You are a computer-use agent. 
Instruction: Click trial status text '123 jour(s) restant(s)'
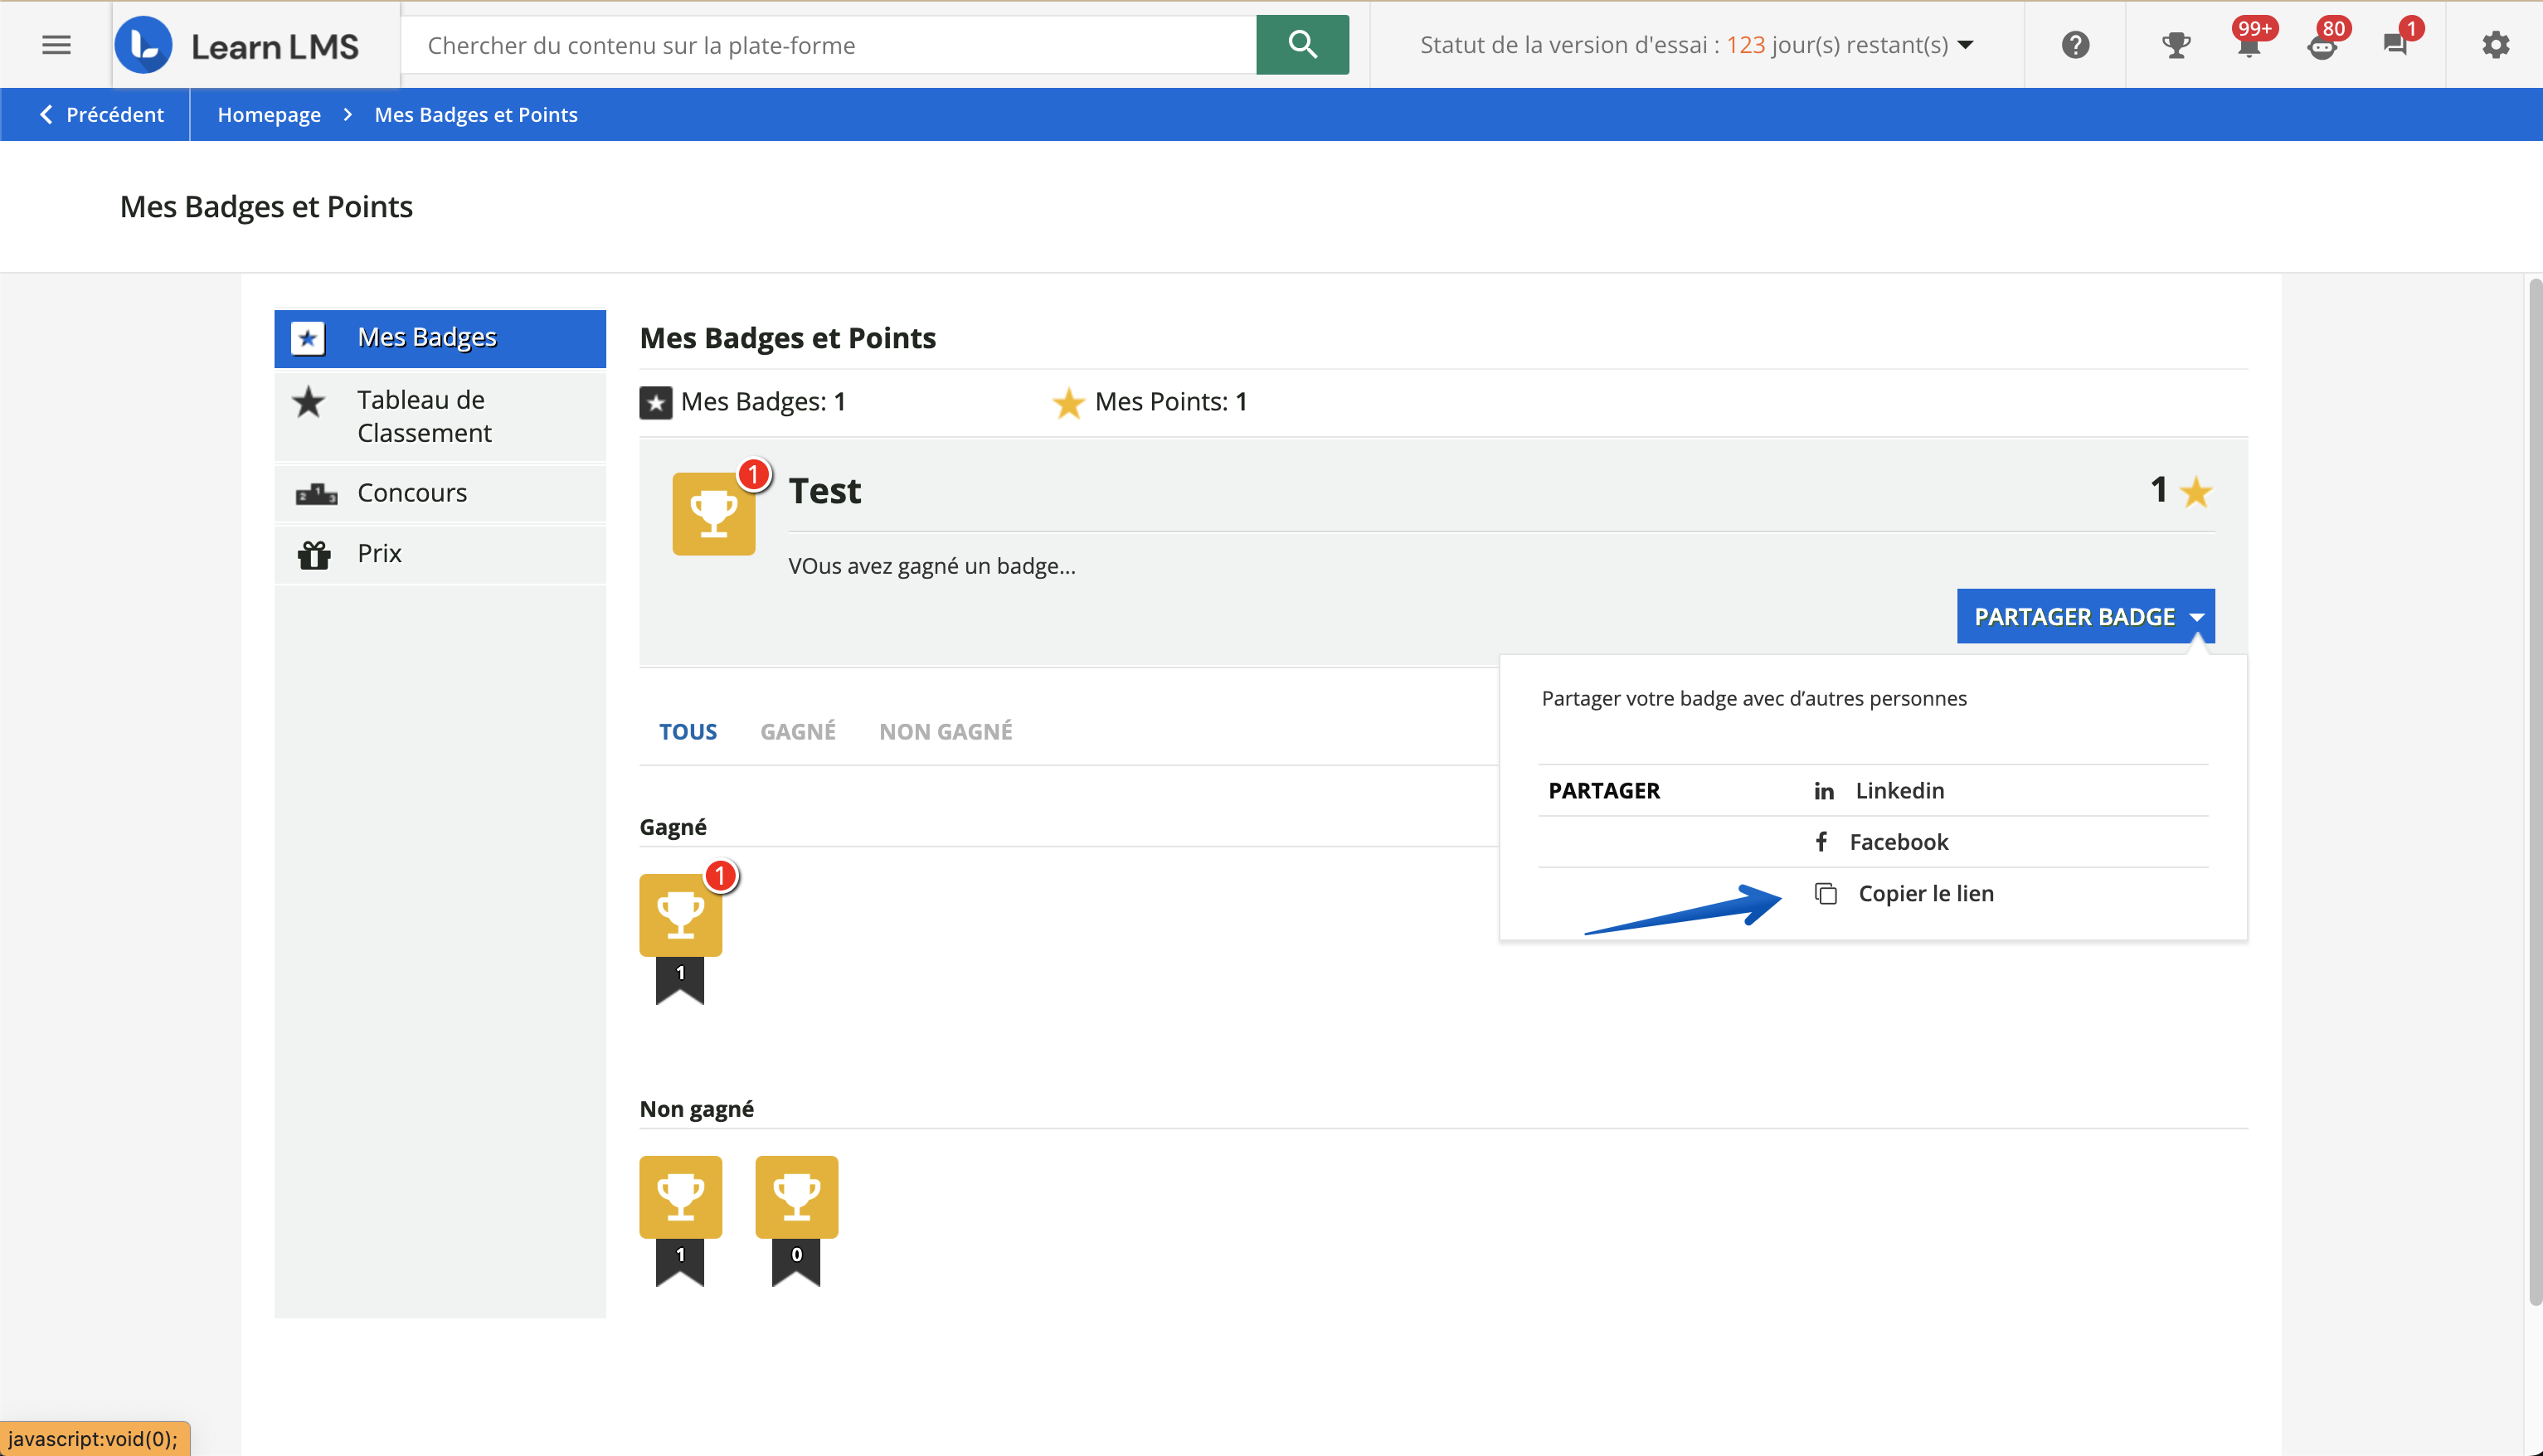pyautogui.click(x=1837, y=45)
